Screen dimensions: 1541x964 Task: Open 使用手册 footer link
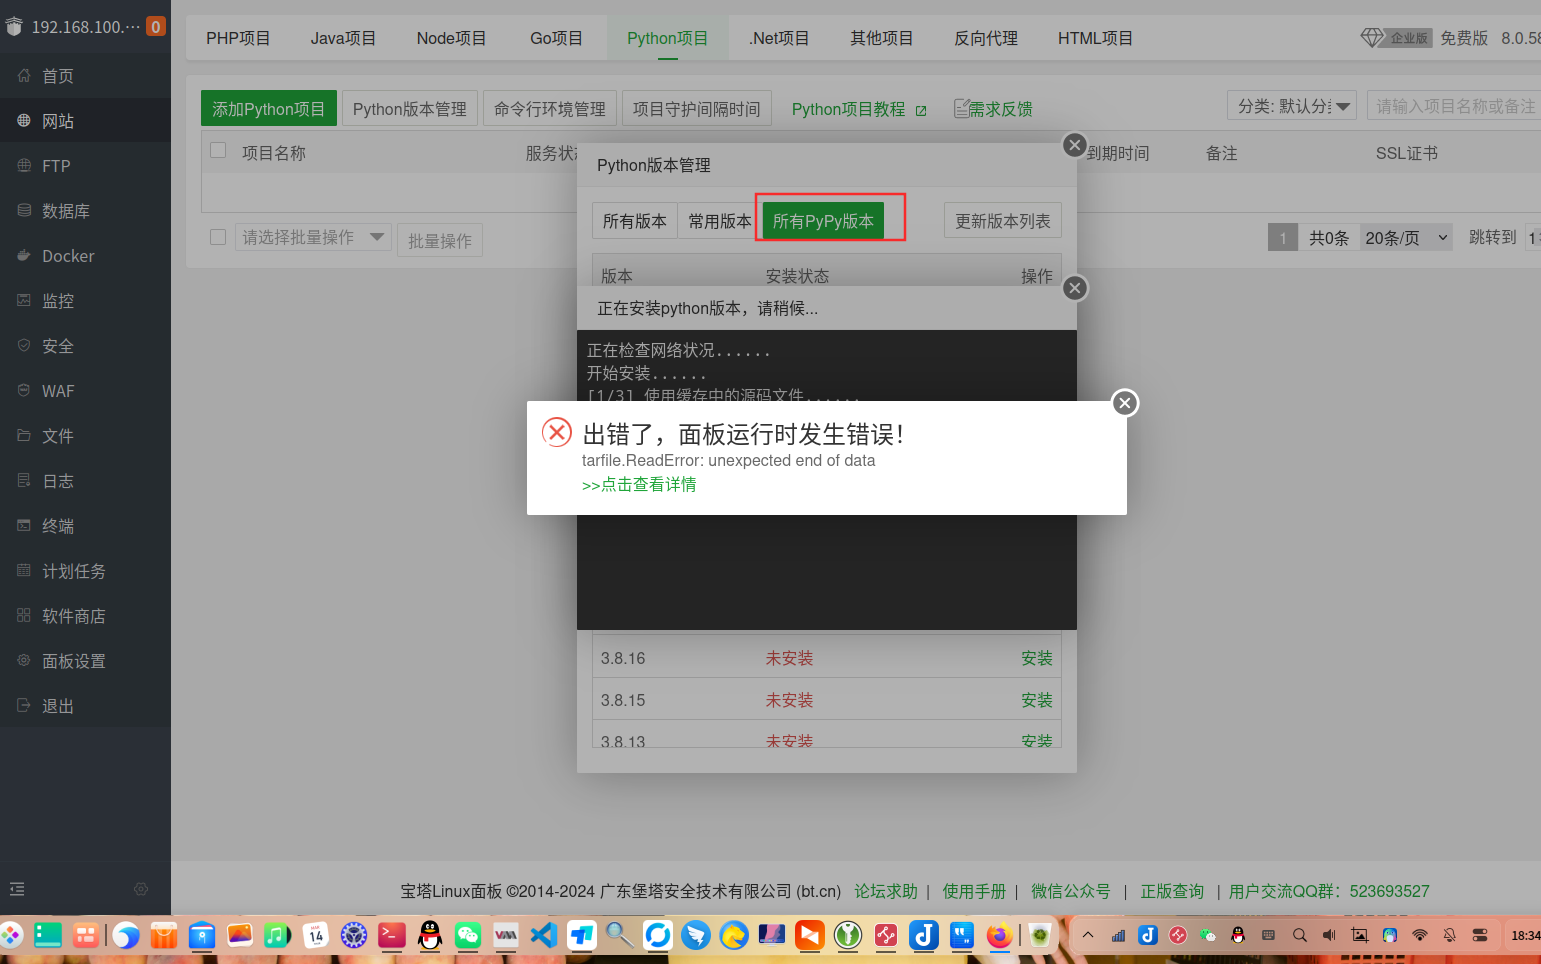click(x=974, y=891)
